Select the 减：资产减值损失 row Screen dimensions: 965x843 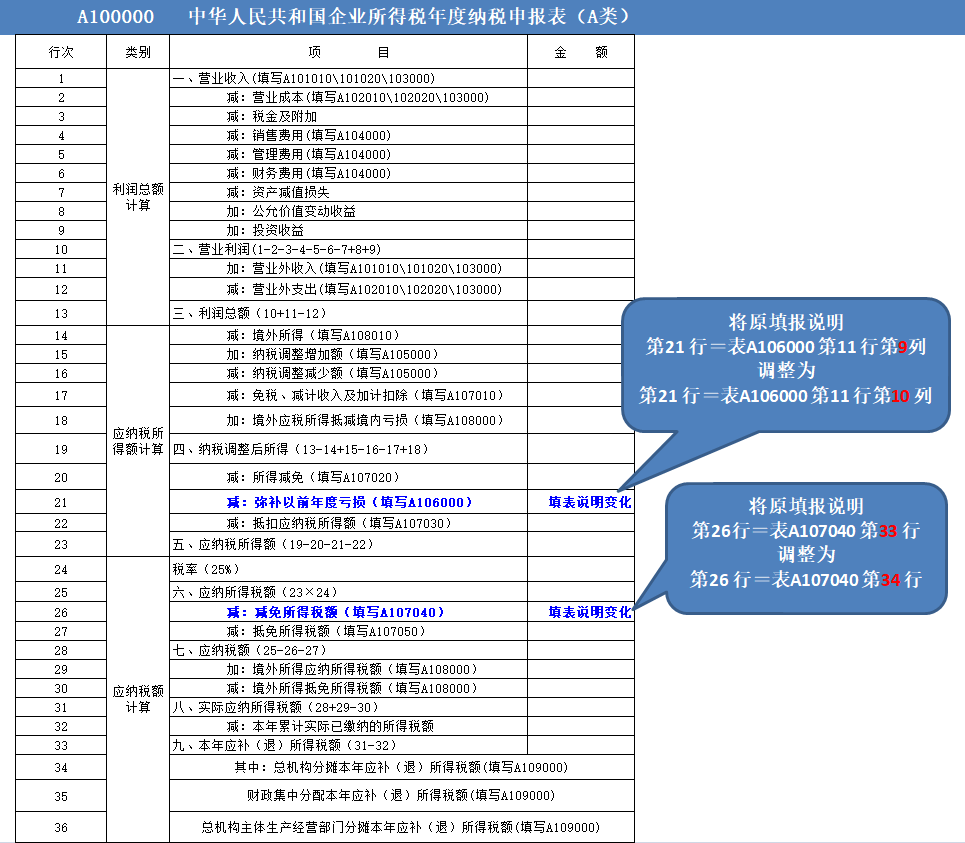coord(348,193)
